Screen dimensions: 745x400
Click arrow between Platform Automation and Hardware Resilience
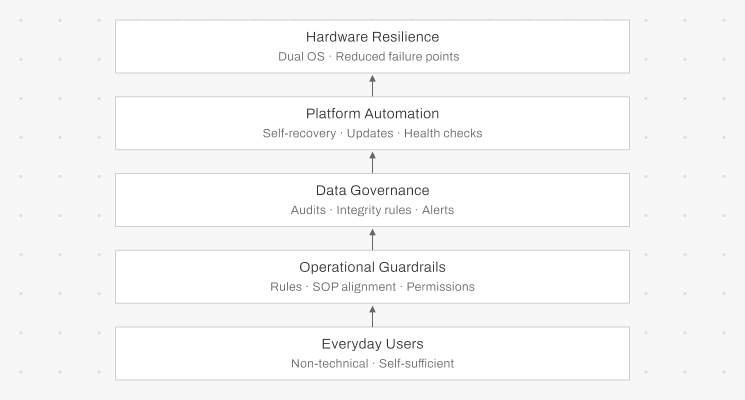tap(372, 85)
